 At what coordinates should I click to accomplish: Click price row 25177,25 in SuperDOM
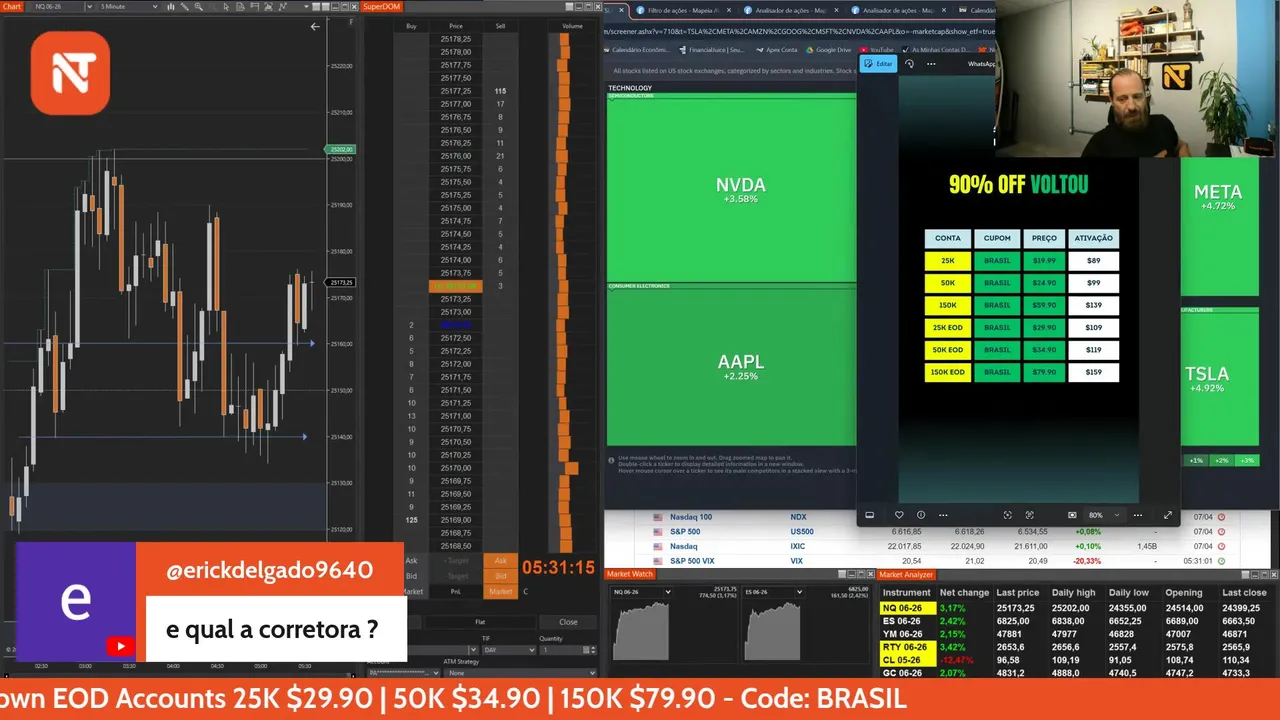pos(455,91)
